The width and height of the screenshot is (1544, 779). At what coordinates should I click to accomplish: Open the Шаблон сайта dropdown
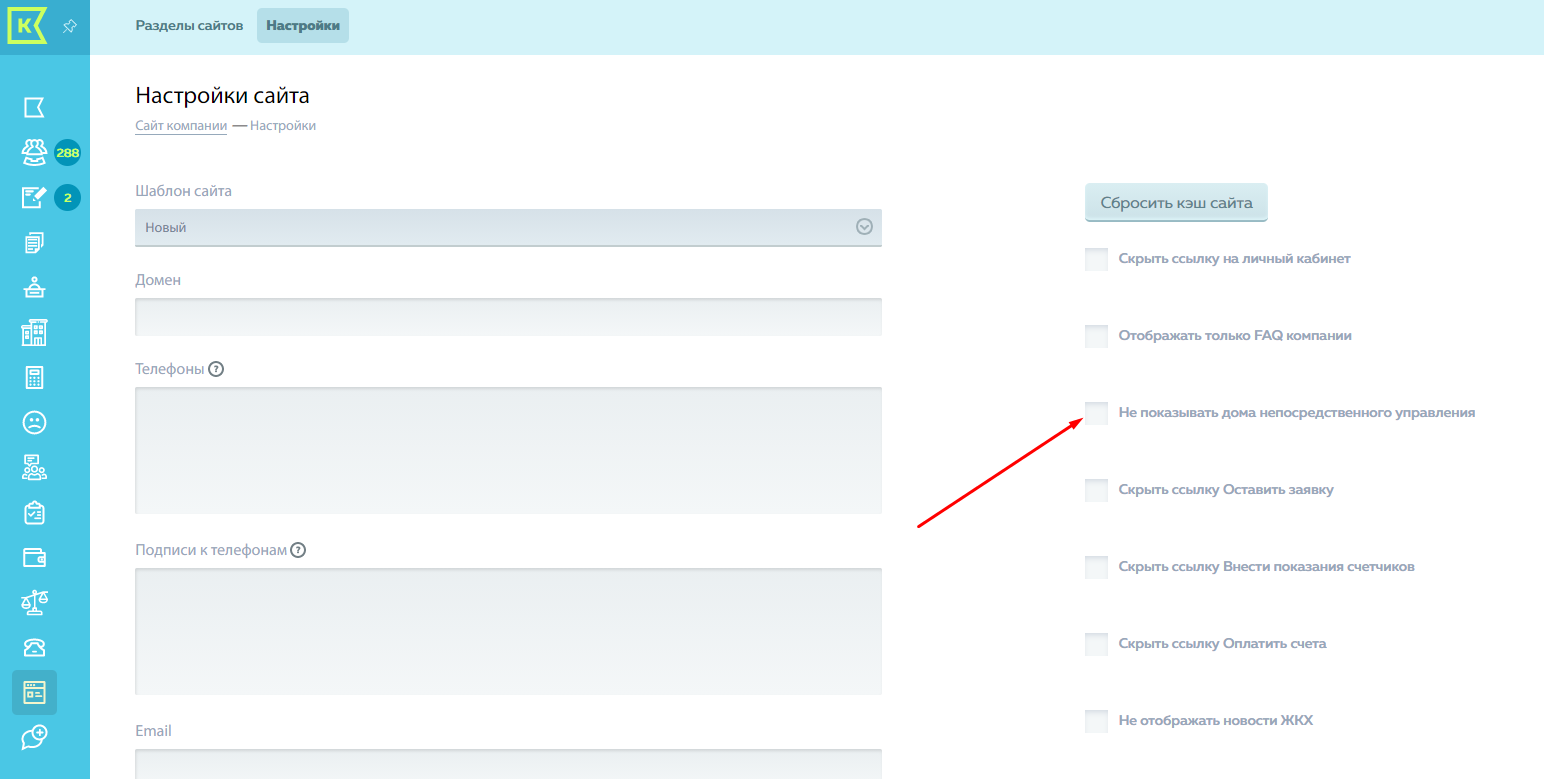point(508,227)
